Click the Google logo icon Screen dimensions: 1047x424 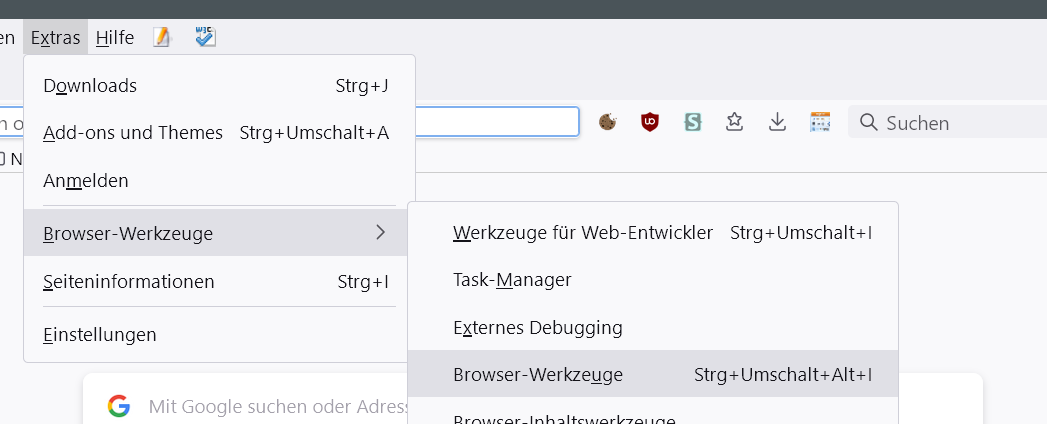pyautogui.click(x=119, y=406)
